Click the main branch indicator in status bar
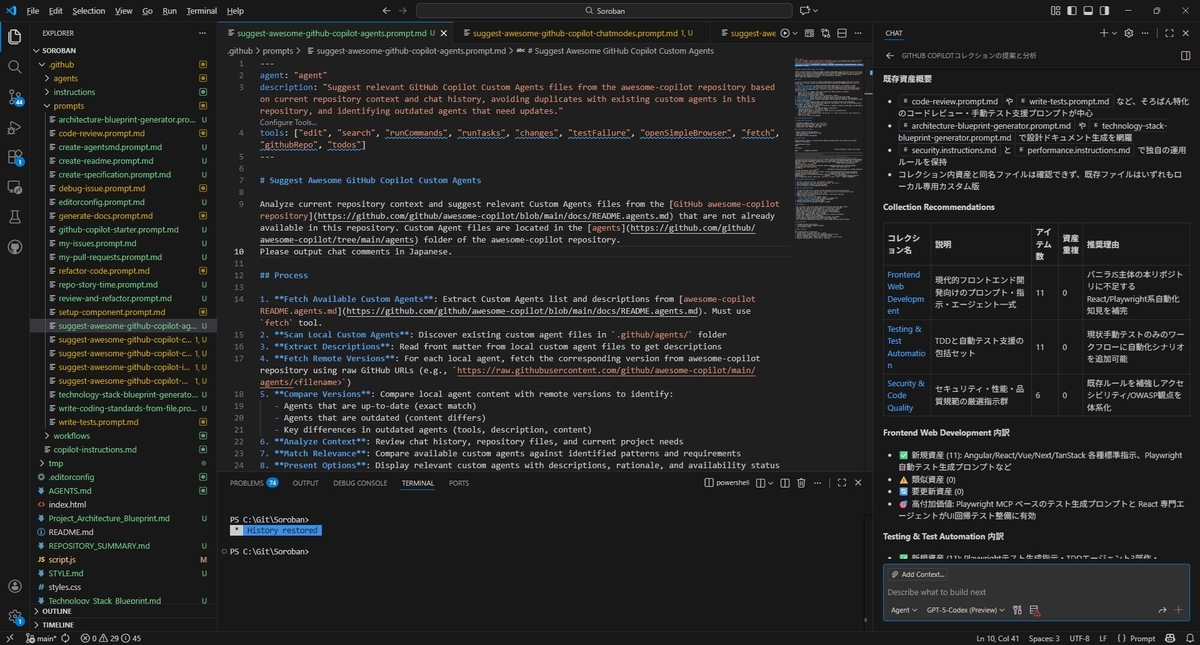 coord(41,638)
